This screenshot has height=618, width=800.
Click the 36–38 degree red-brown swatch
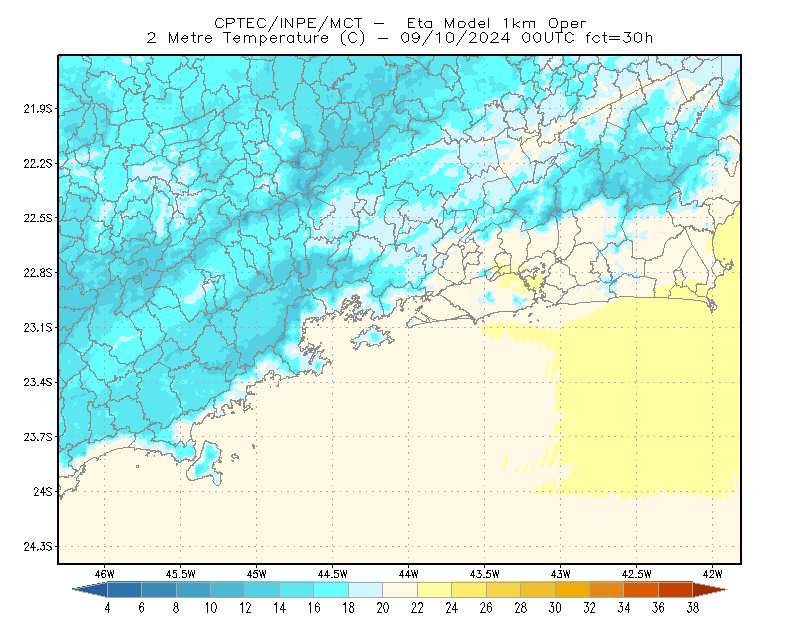tap(676, 590)
